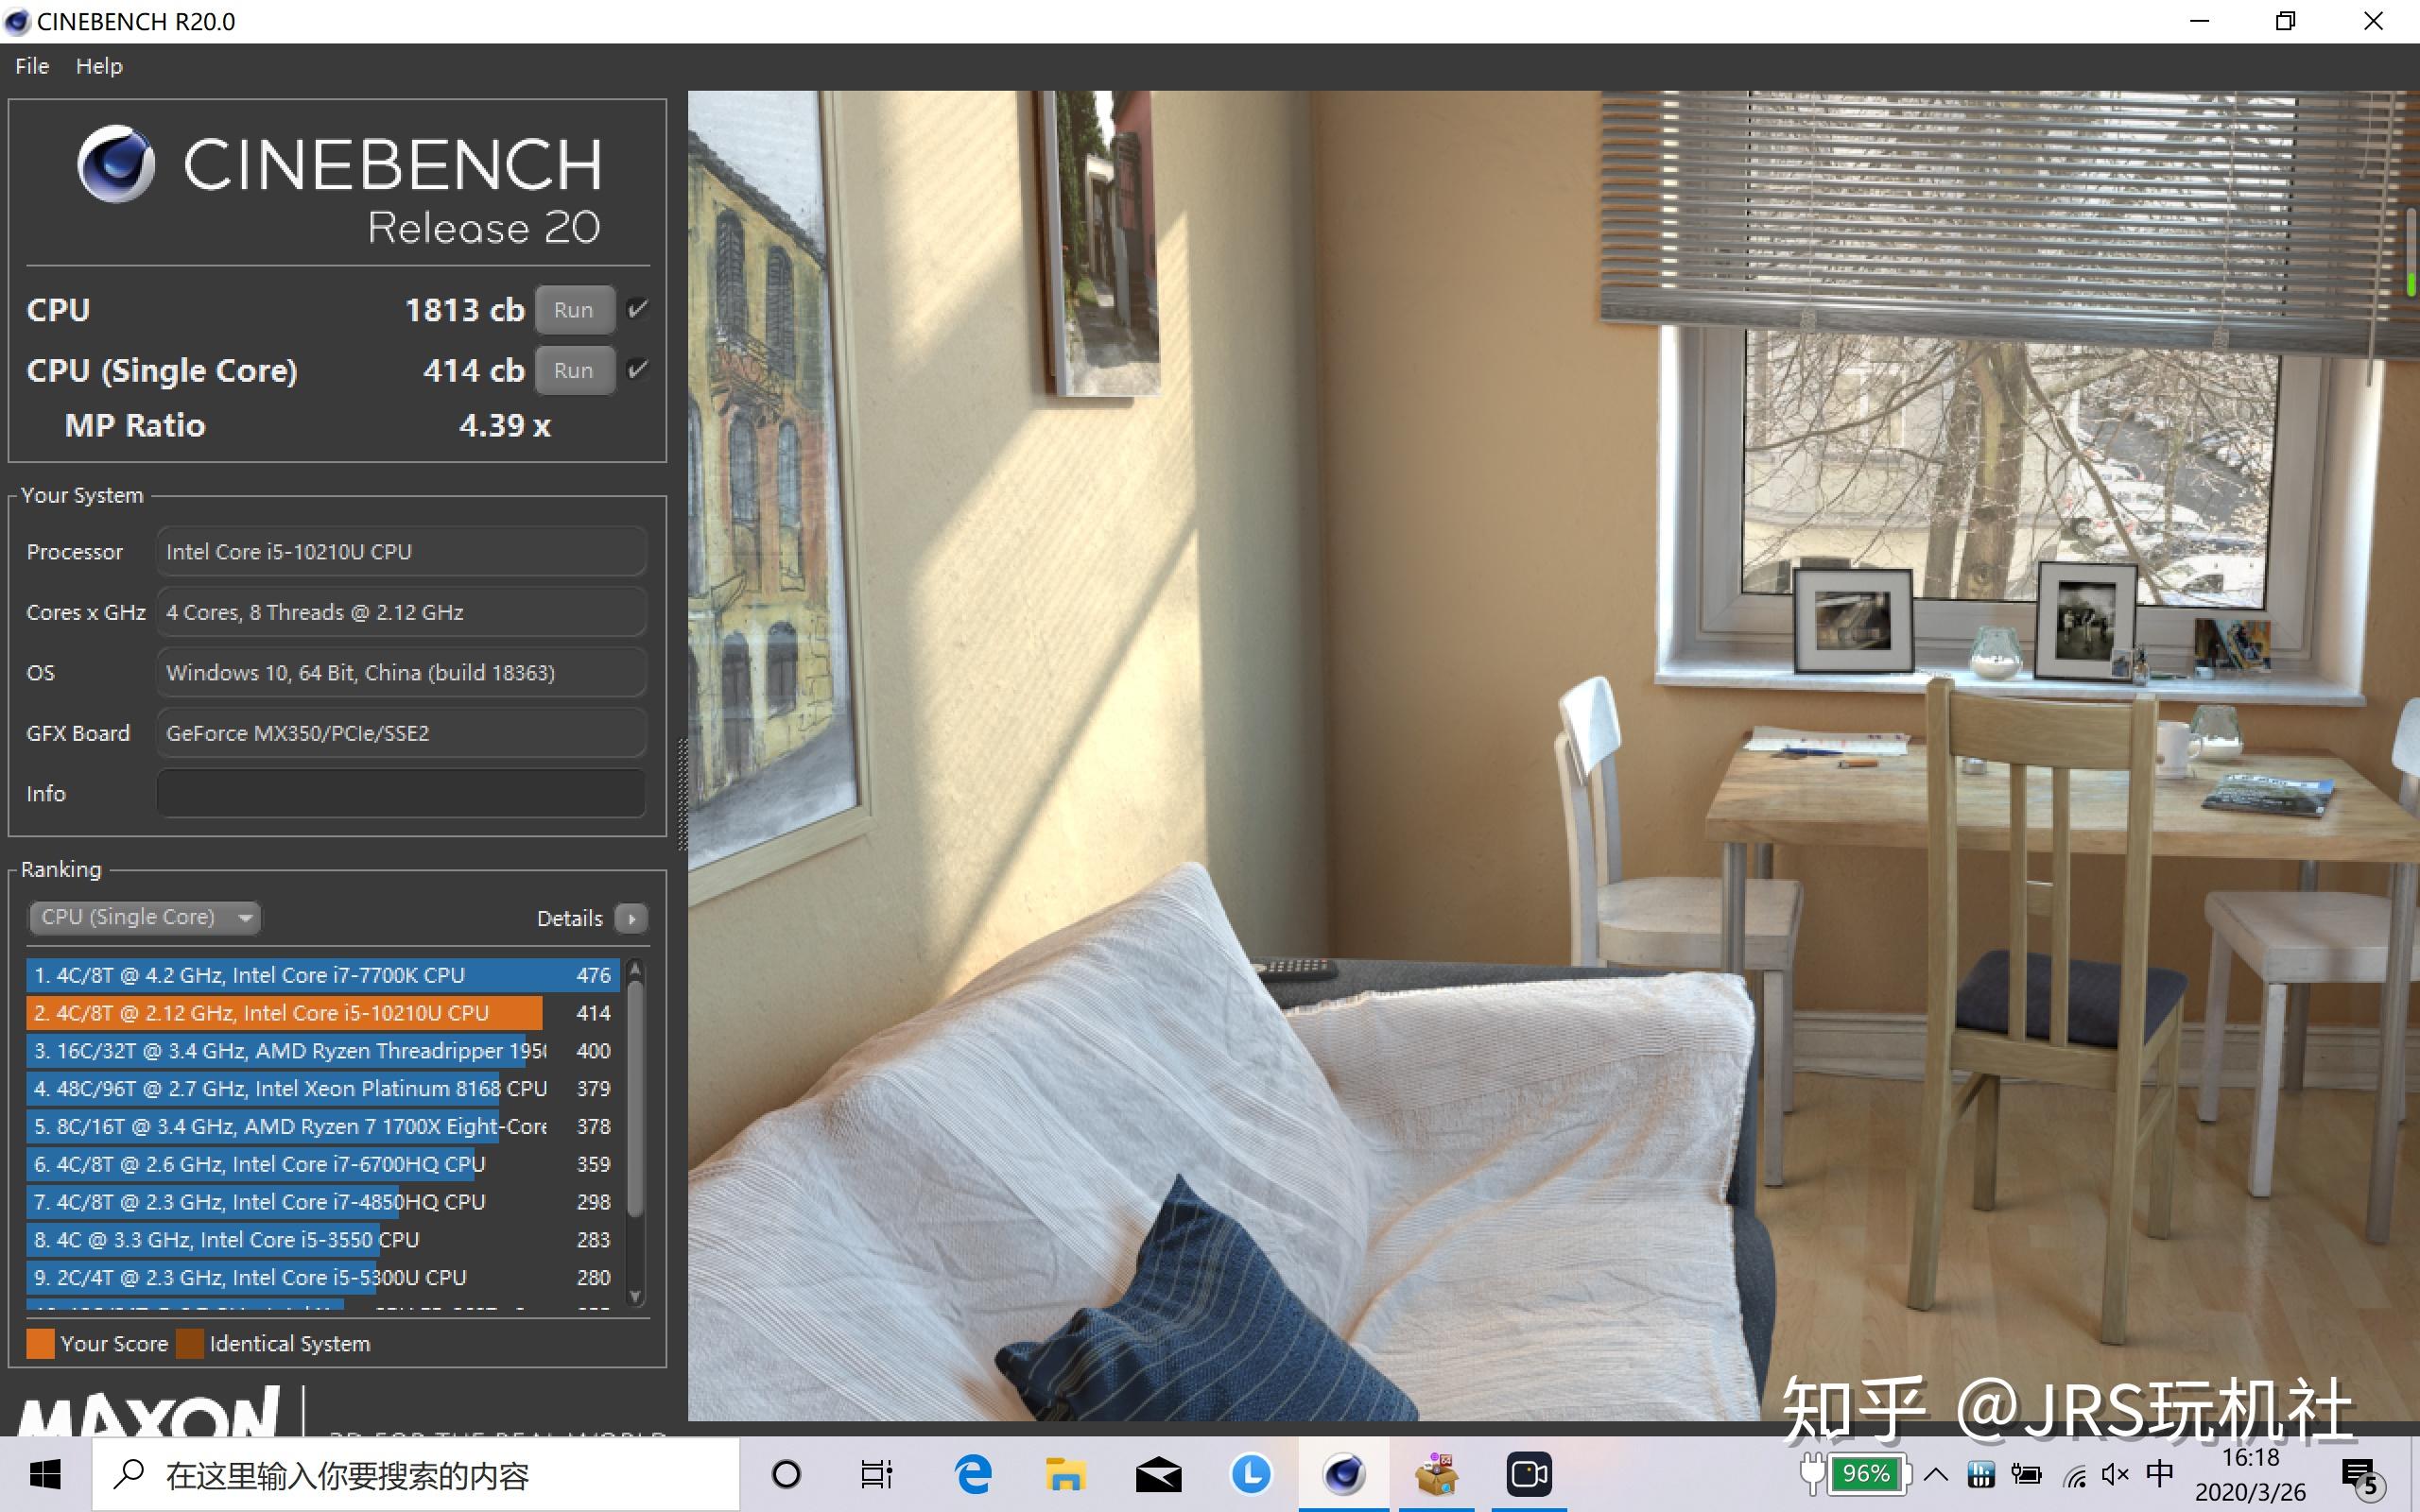The image size is (2420, 1512).
Task: Show hidden system tray icons
Action: pos(1936,1475)
